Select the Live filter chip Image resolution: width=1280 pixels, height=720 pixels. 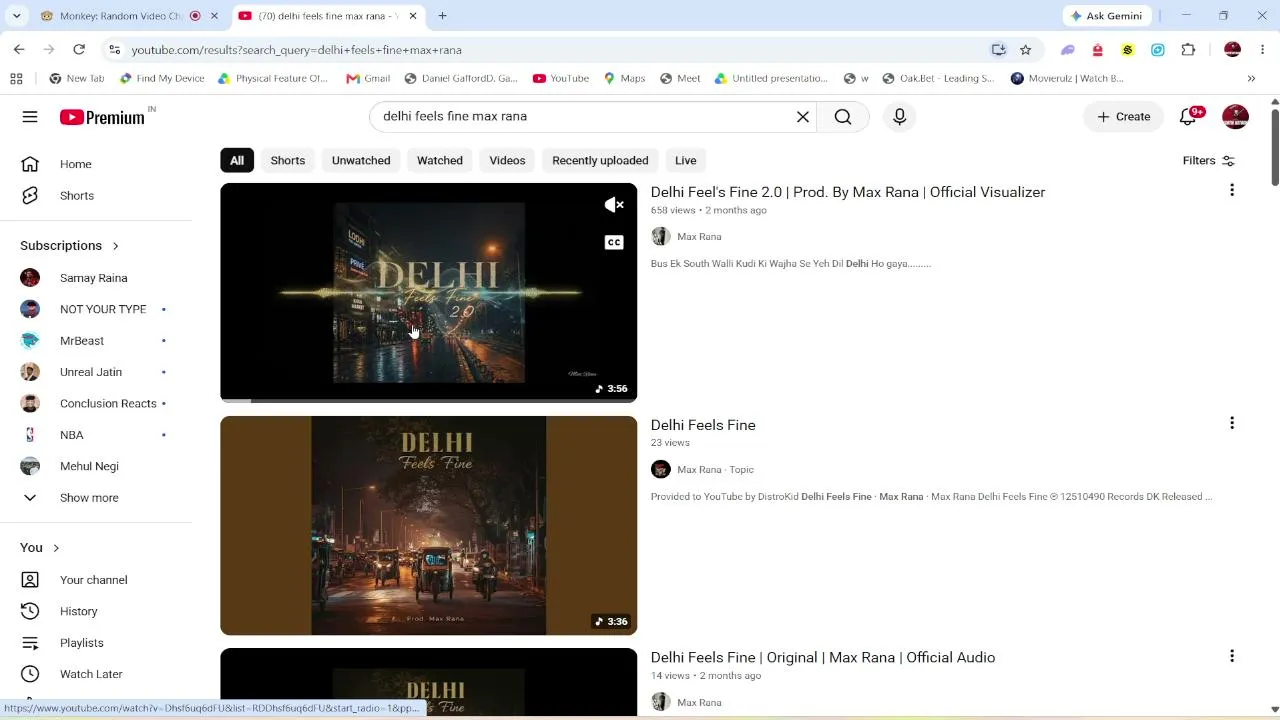(685, 160)
